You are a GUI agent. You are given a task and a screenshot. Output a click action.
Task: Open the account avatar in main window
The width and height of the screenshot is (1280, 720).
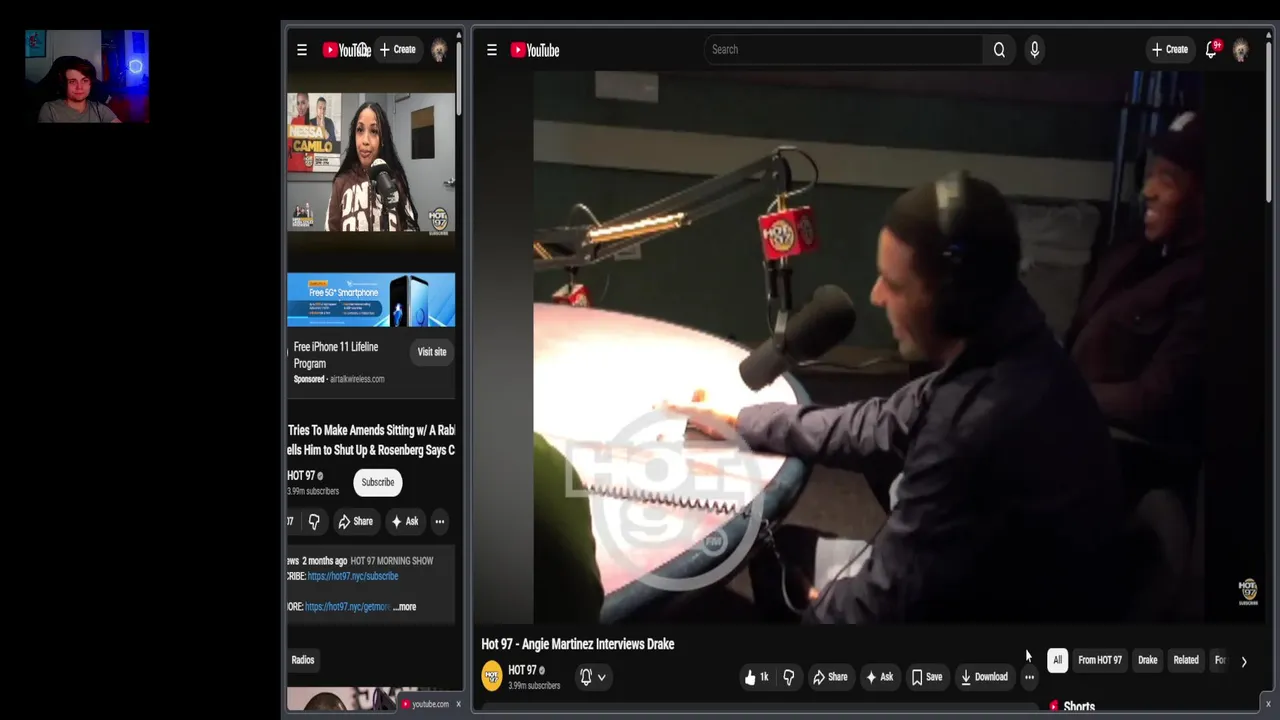click(1241, 50)
